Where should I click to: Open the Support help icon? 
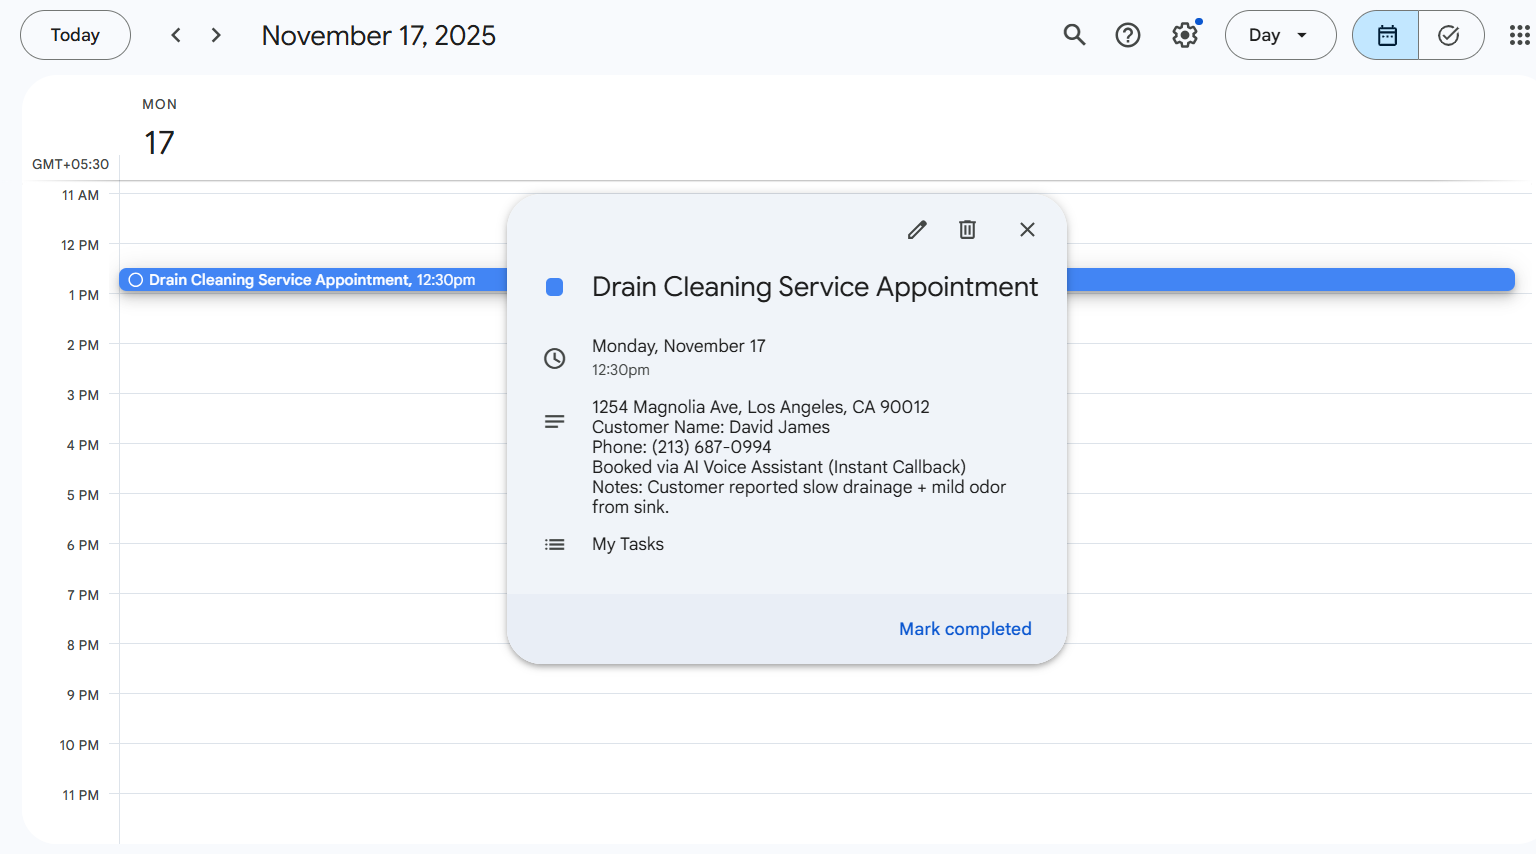tap(1128, 35)
